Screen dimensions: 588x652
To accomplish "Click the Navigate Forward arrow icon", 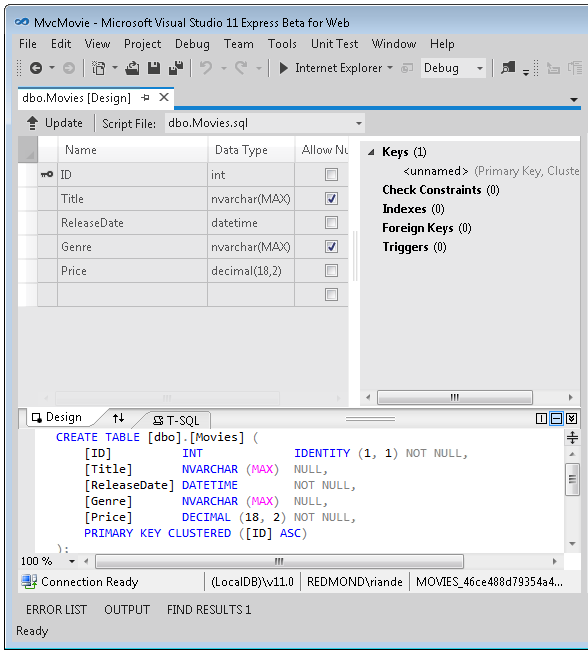I will pyautogui.click(x=69, y=68).
